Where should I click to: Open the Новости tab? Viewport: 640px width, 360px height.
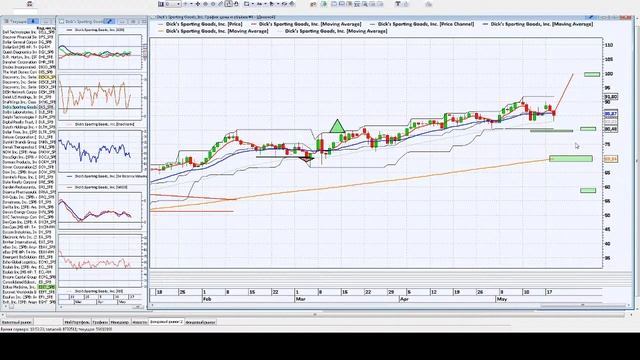pyautogui.click(x=140, y=322)
